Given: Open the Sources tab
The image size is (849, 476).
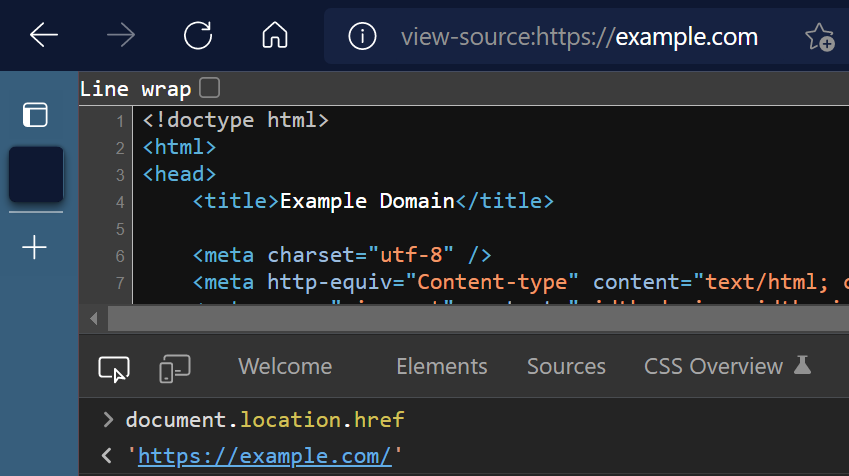Looking at the screenshot, I should coord(566,367).
